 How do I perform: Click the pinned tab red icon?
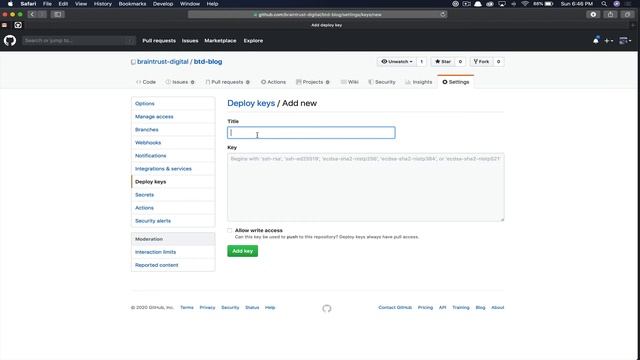4,25
